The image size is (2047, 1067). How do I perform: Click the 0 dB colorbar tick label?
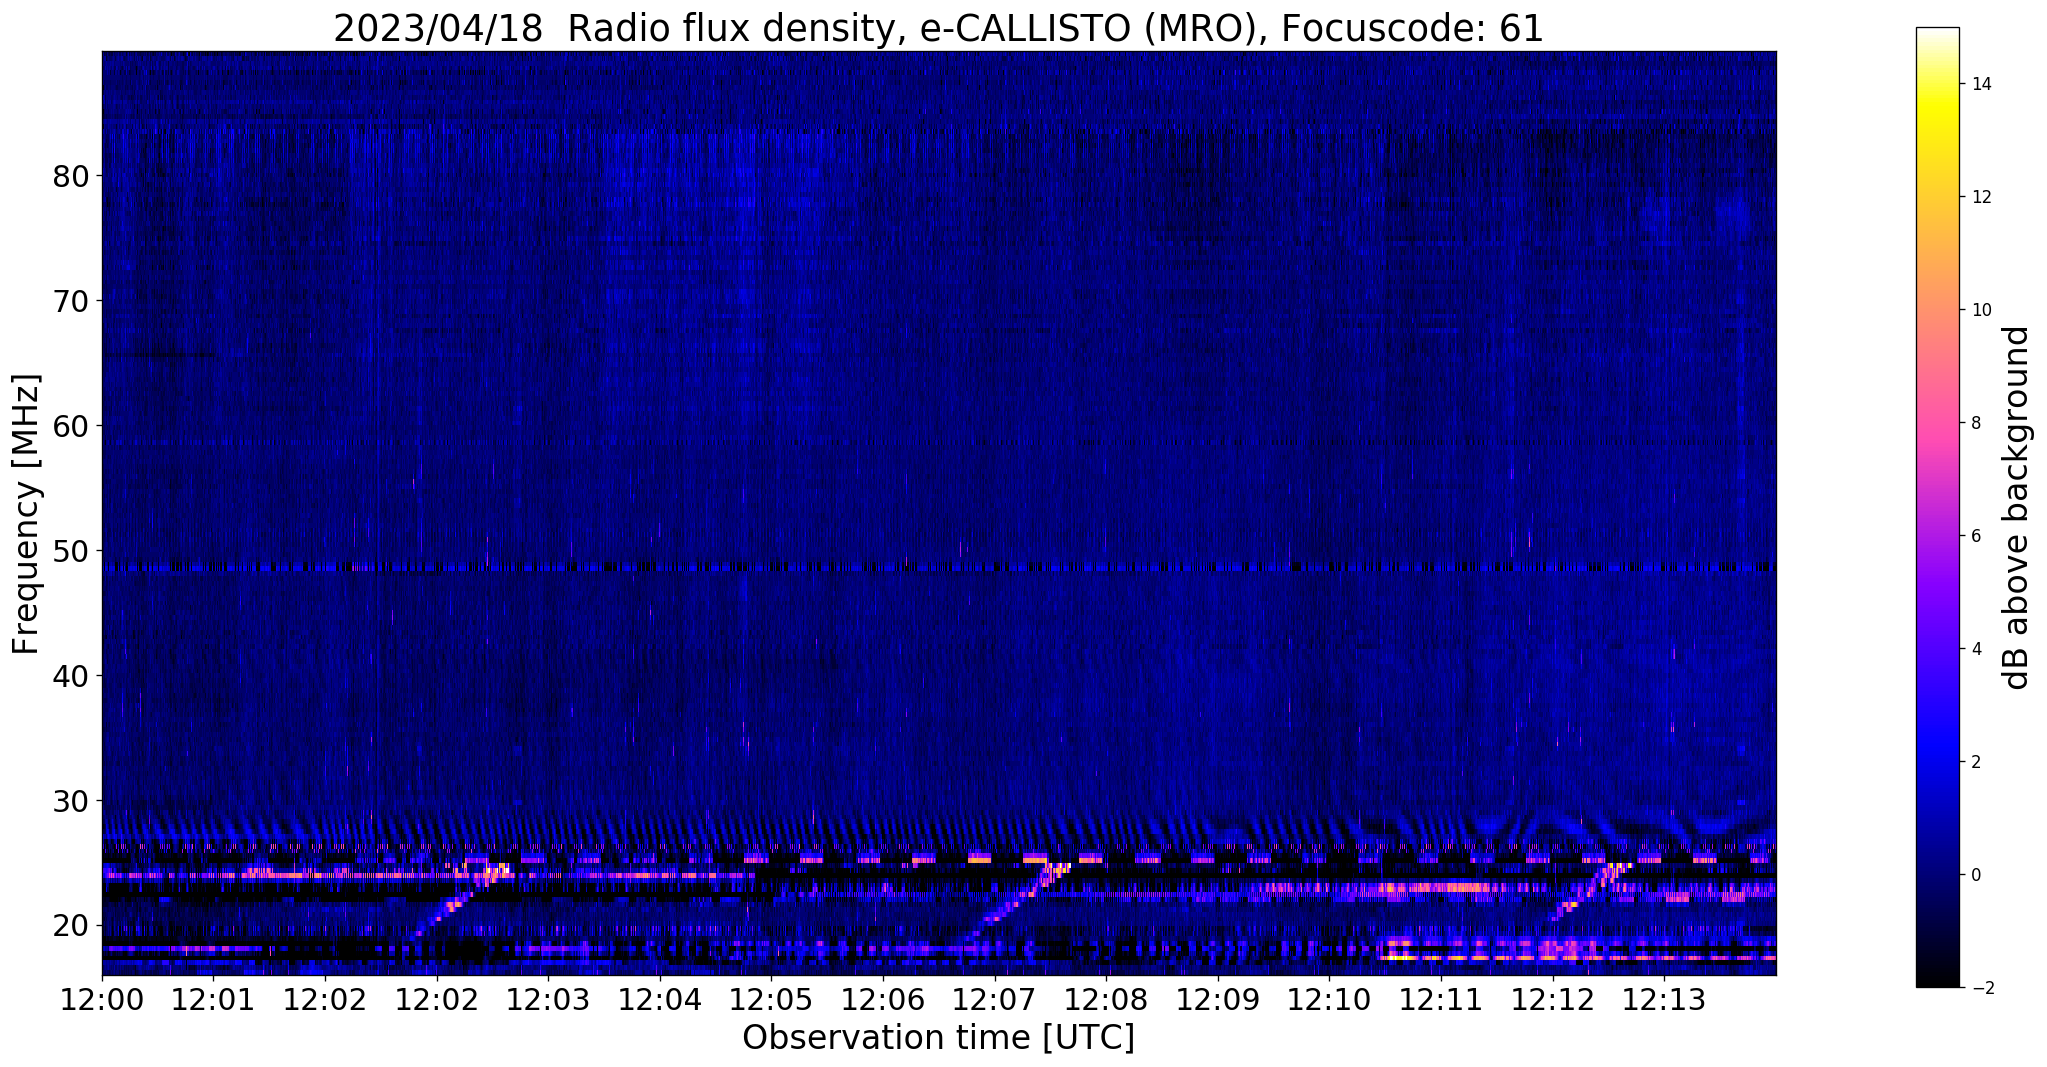click(1975, 875)
